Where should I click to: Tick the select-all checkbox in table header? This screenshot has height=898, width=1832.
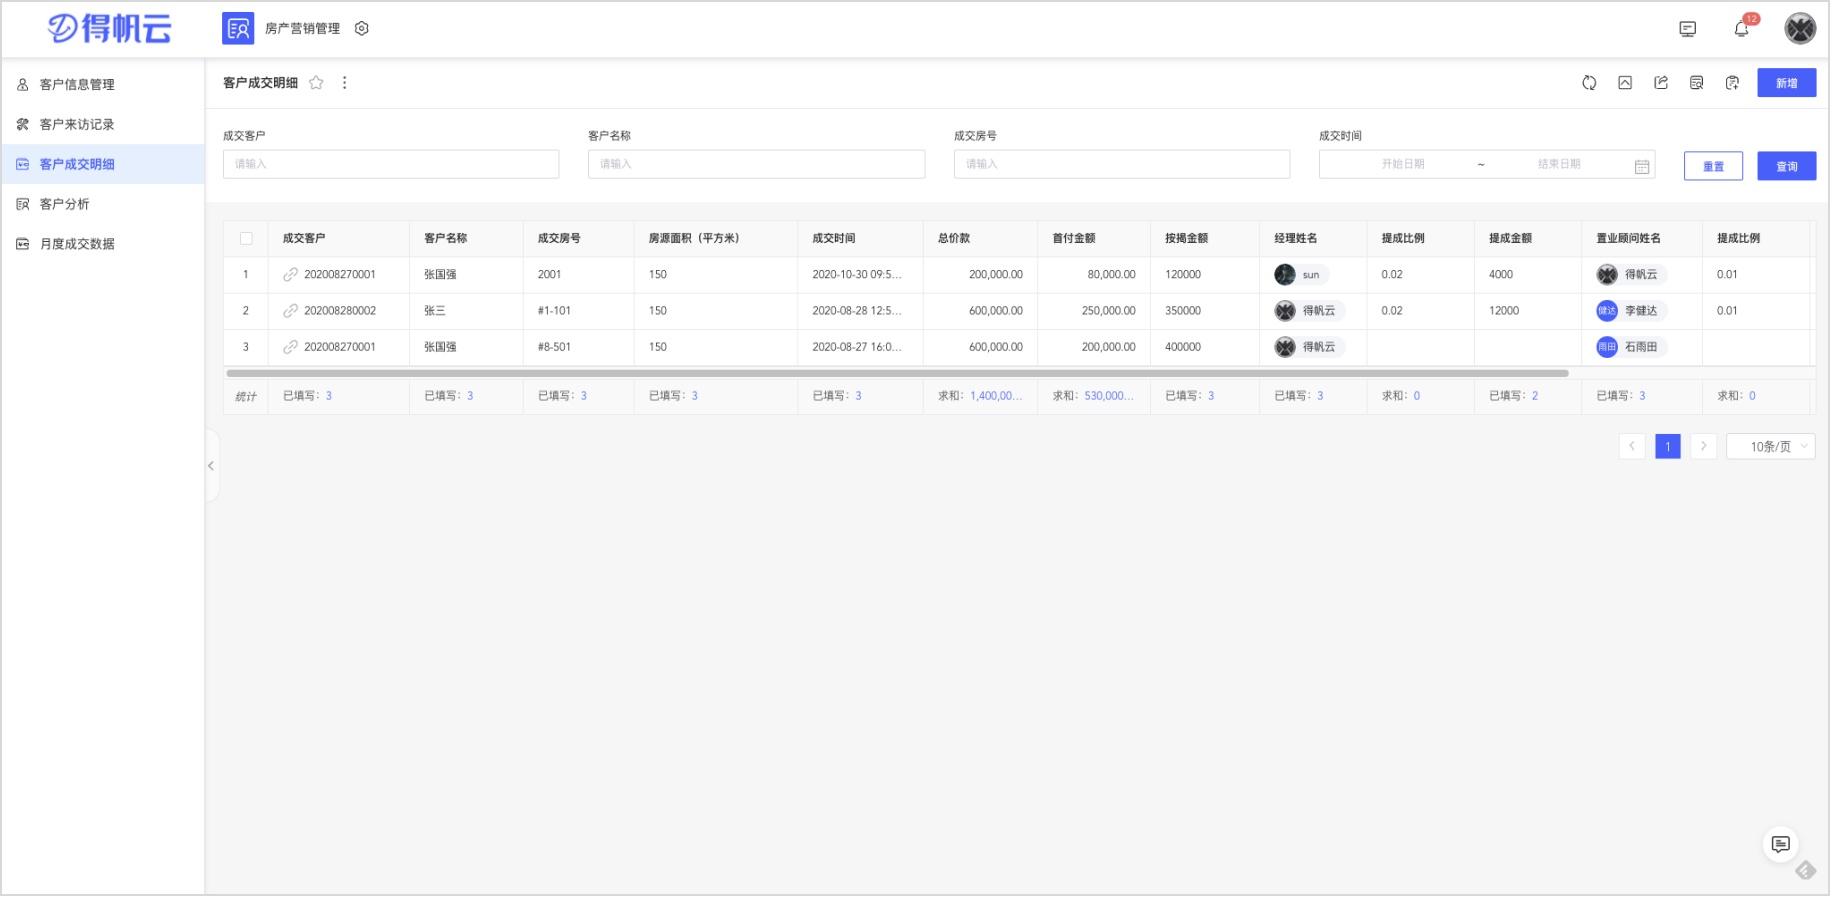pos(246,238)
